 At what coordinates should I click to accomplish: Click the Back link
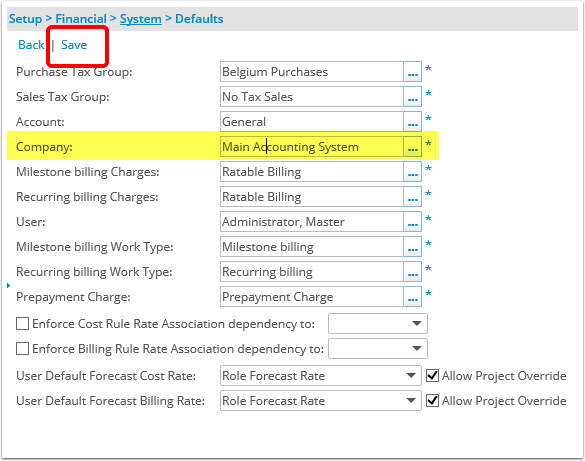(x=31, y=45)
